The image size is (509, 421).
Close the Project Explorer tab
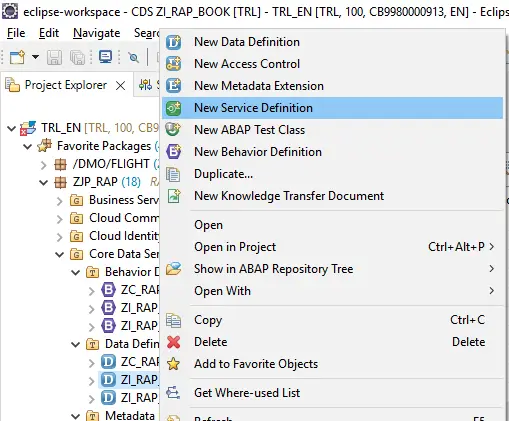(120, 86)
